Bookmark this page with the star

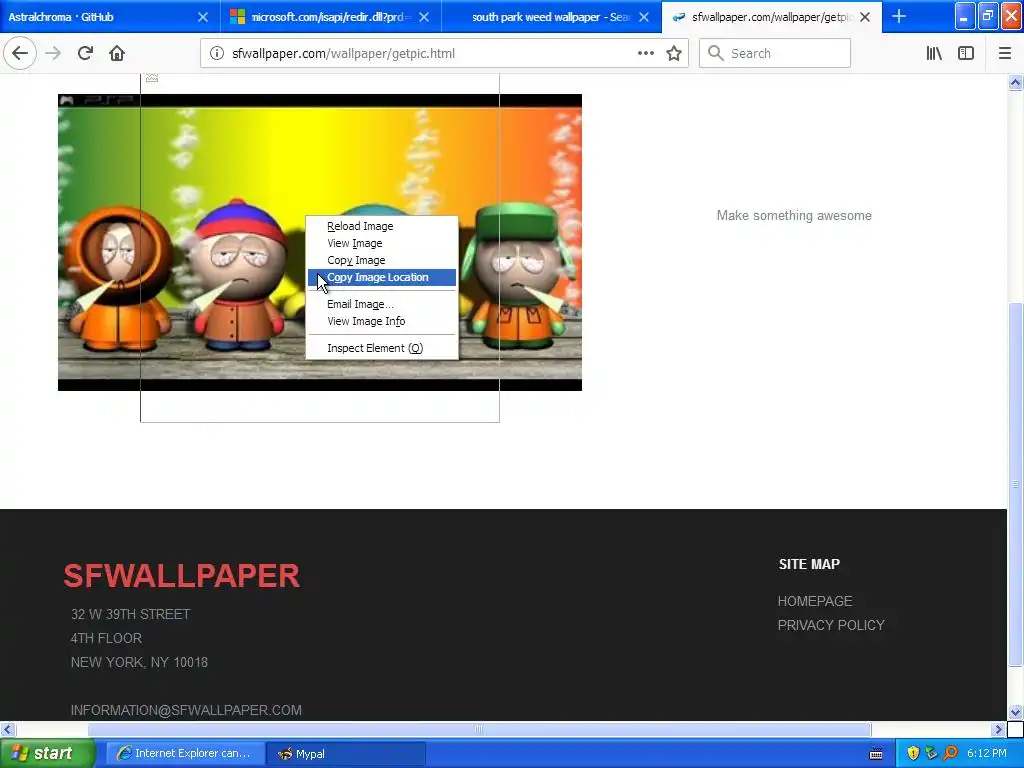(674, 54)
